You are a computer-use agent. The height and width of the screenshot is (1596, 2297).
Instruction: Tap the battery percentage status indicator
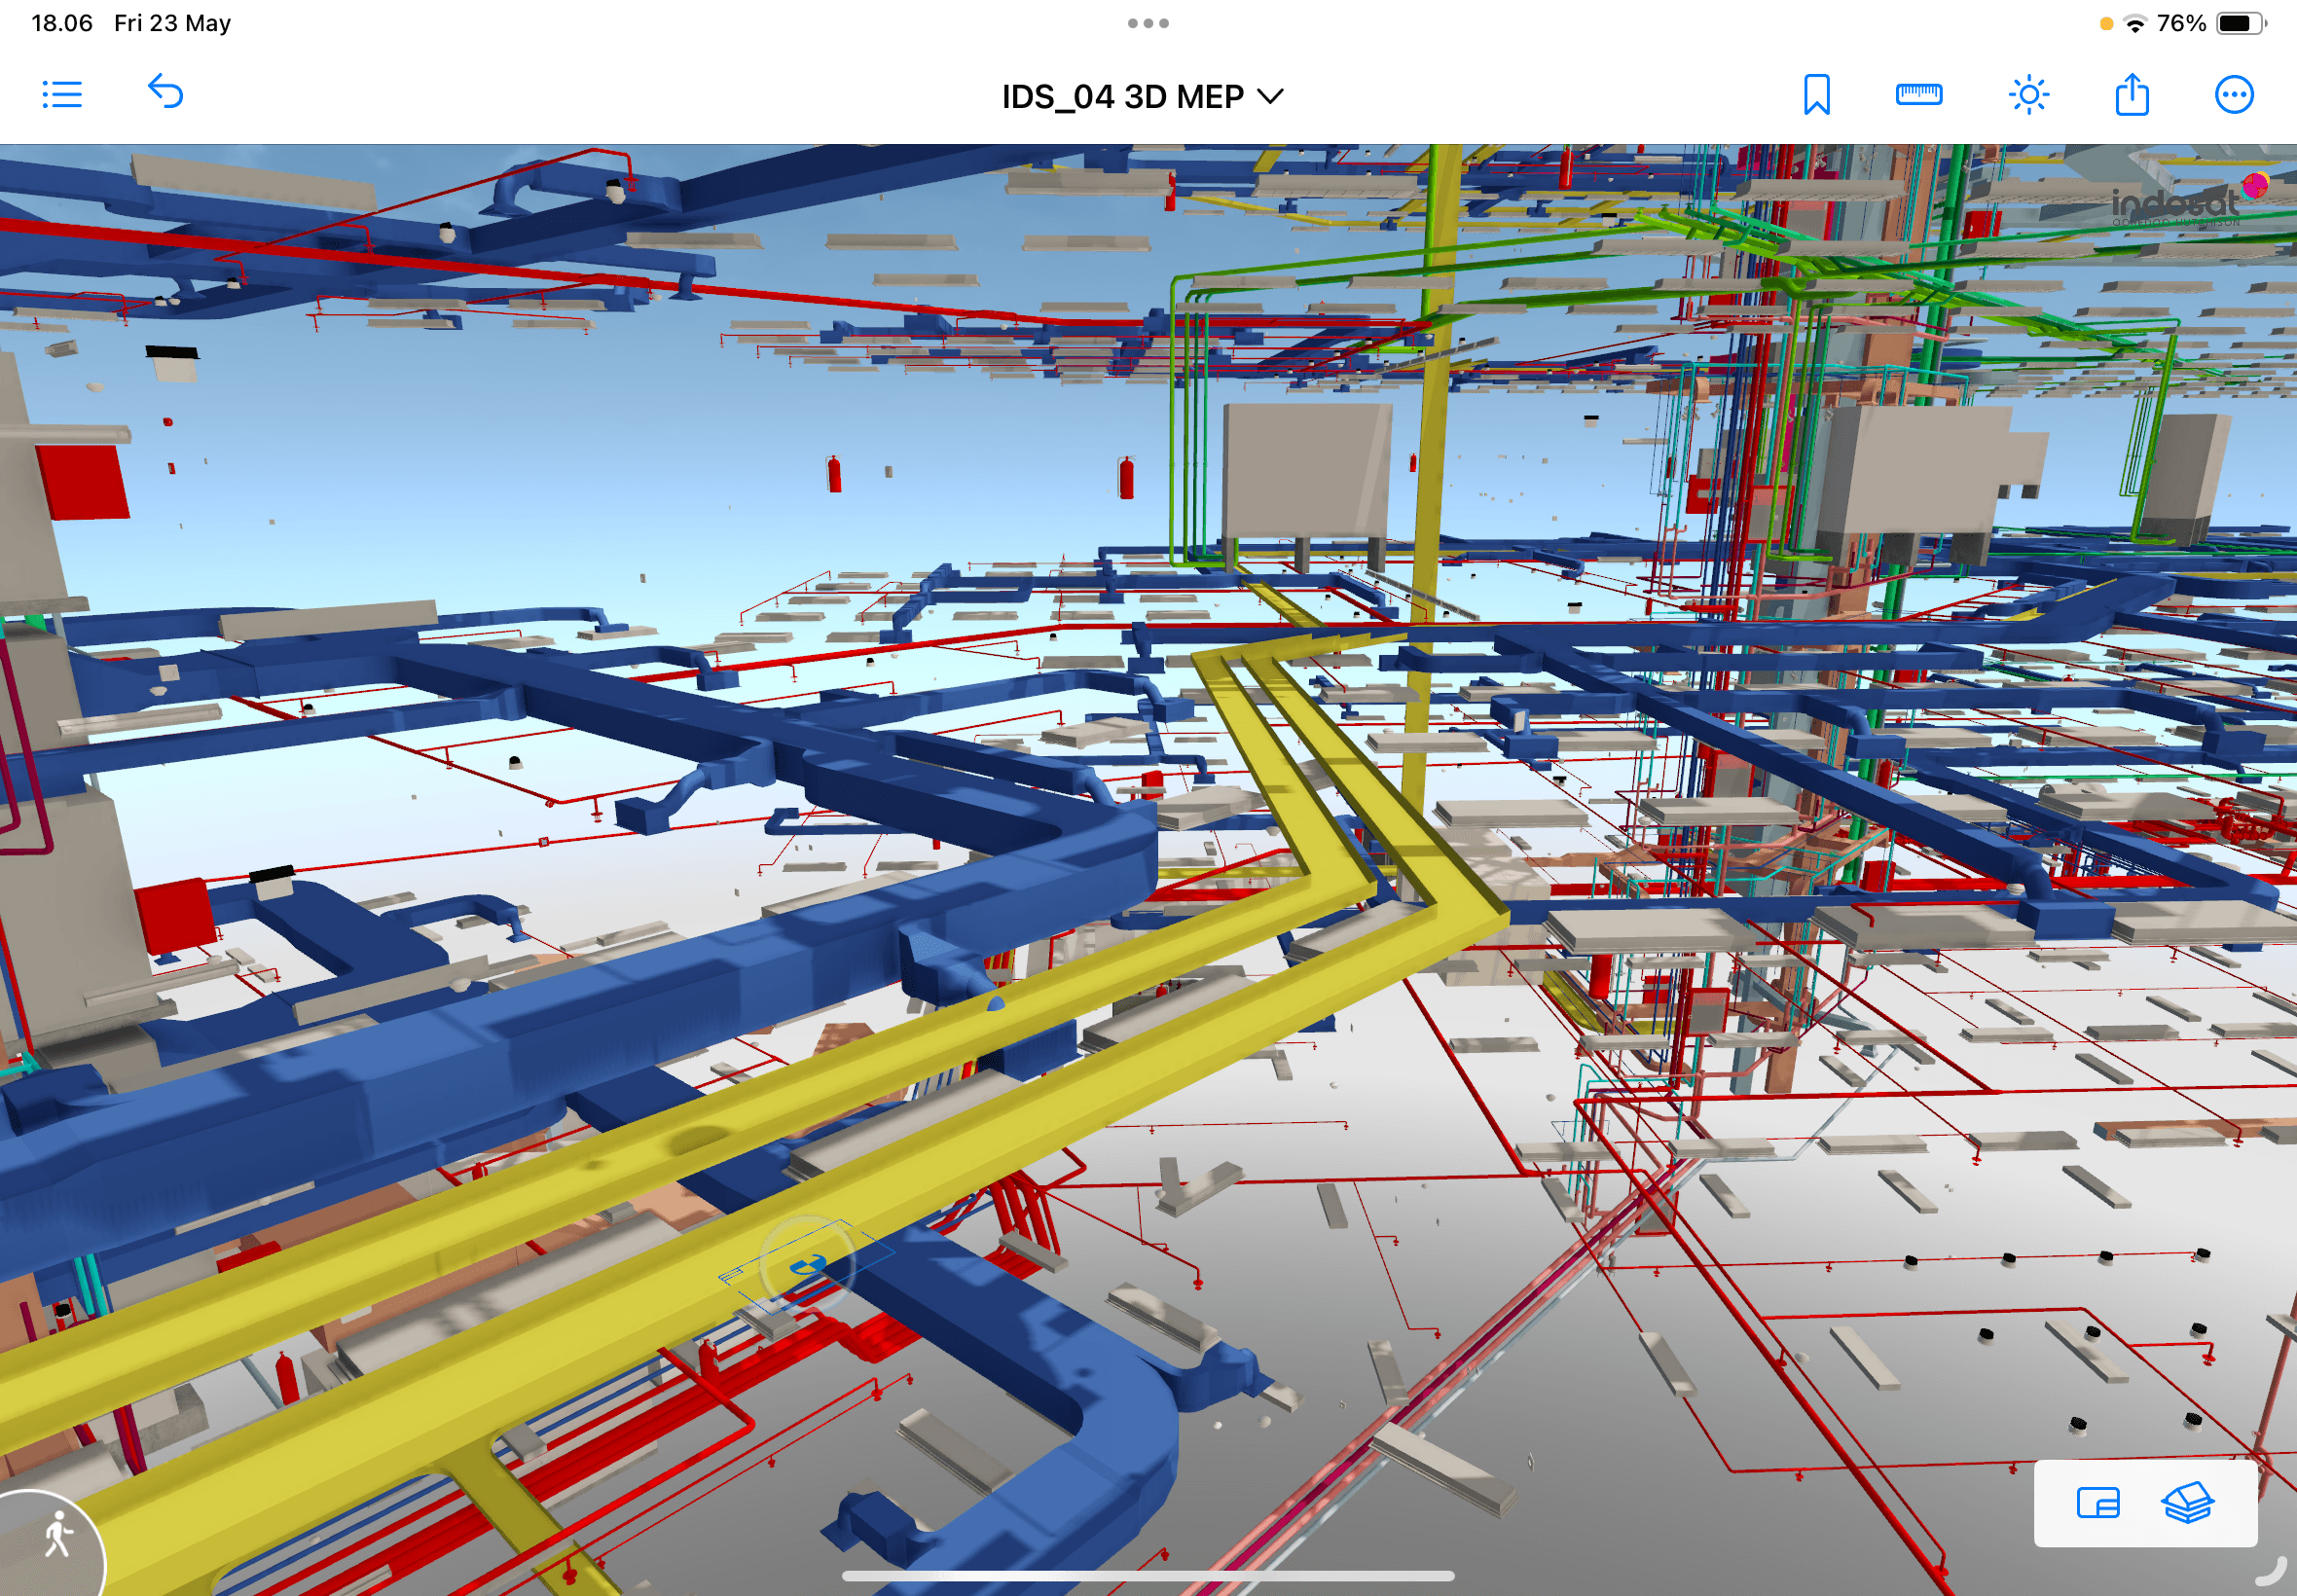point(2180,23)
